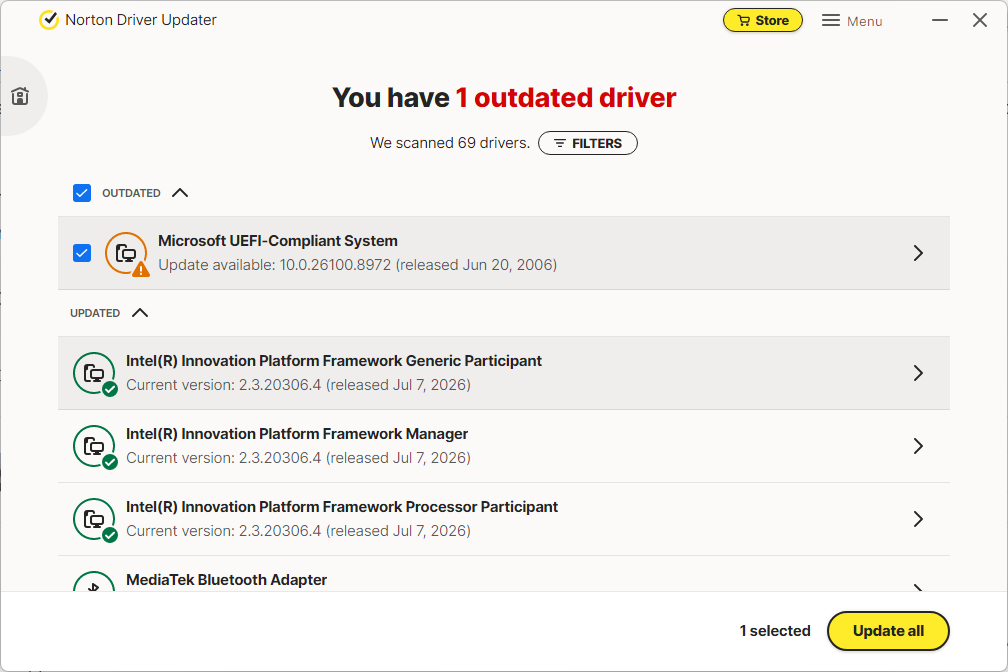Uncheck Microsoft UEFI-Compliant System checkbox
Image resolution: width=1008 pixels, height=672 pixels.
82,253
